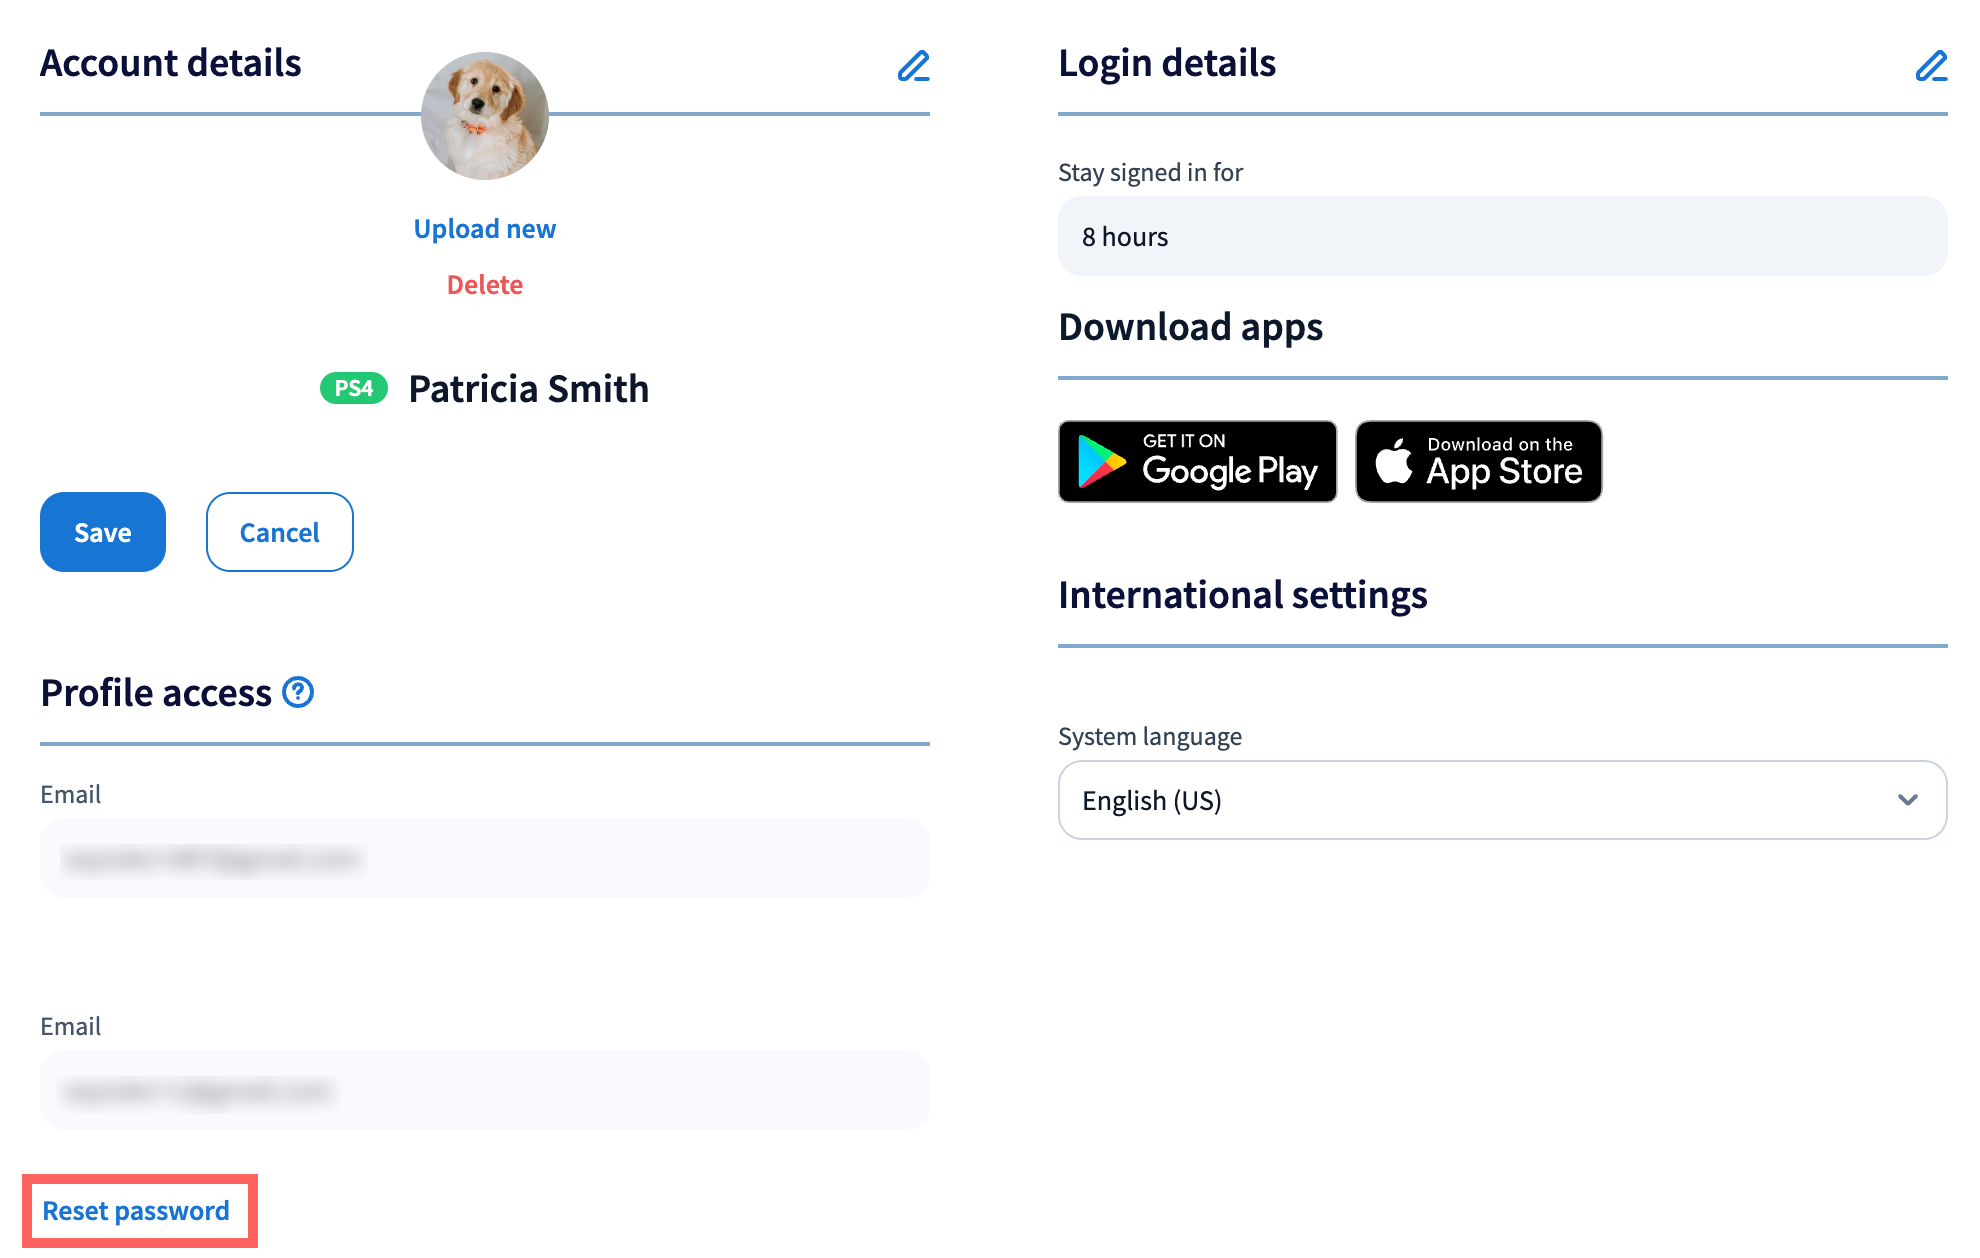Expand the System language dropdown arrow
The height and width of the screenshot is (1258, 1980).
point(1907,800)
